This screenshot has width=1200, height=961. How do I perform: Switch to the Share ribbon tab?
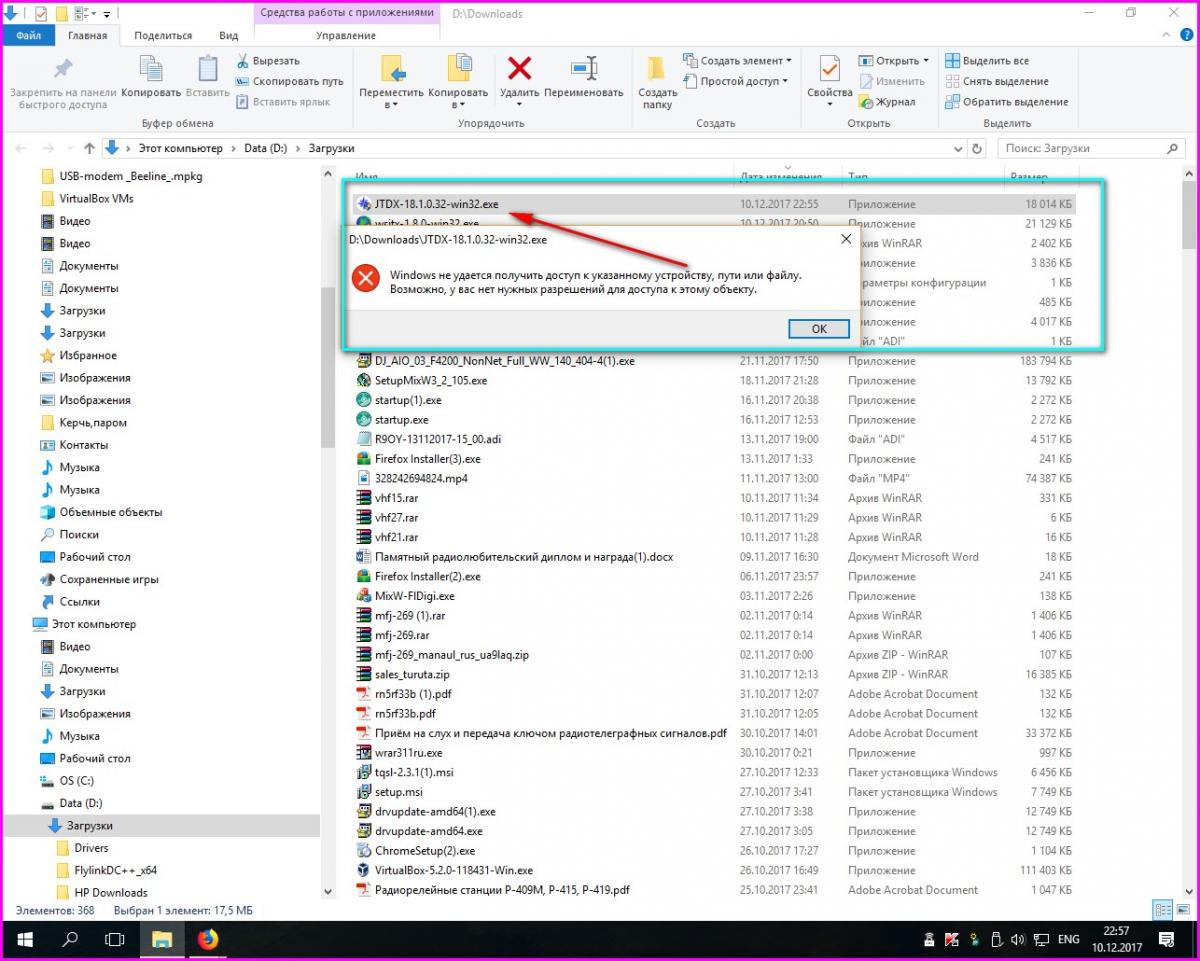(x=162, y=36)
